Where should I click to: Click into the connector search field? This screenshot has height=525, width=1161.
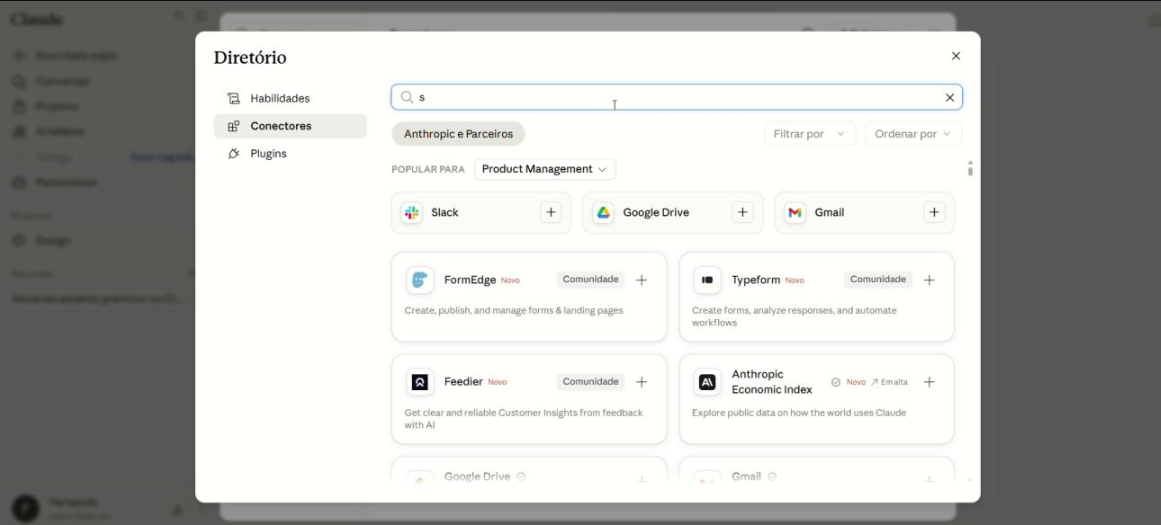pyautogui.click(x=677, y=97)
